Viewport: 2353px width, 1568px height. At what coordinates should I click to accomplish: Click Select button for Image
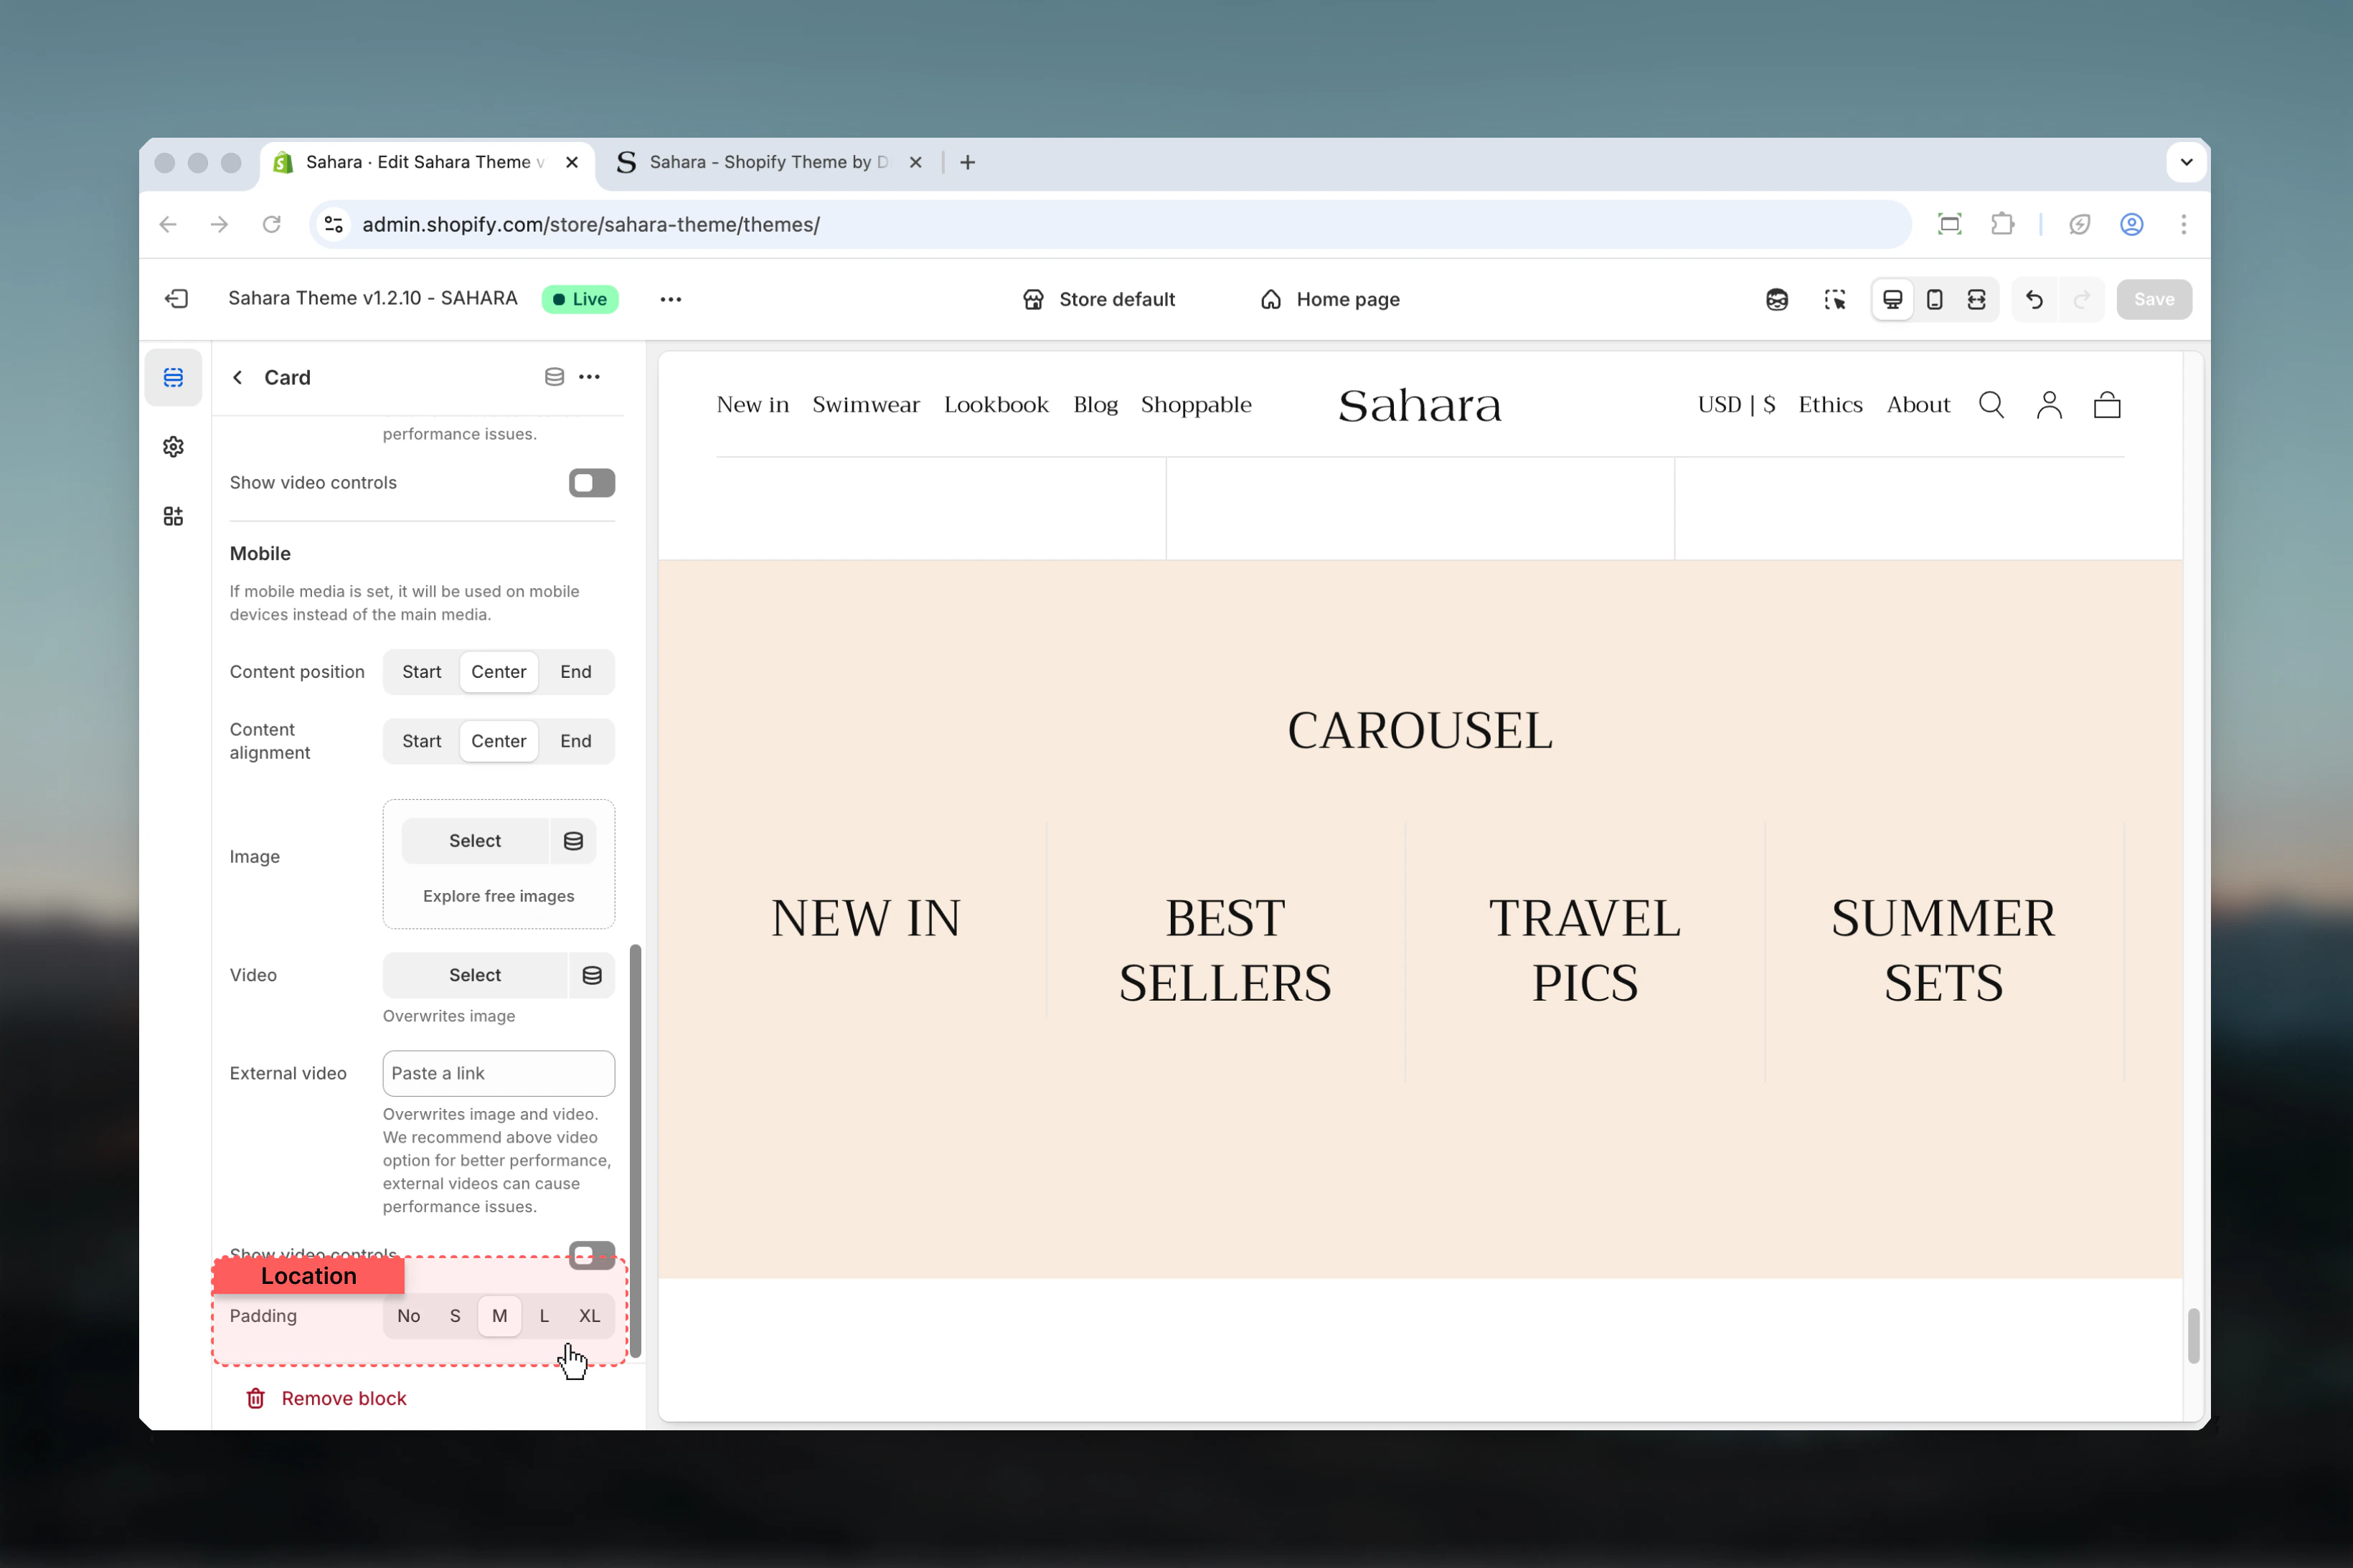(x=475, y=841)
